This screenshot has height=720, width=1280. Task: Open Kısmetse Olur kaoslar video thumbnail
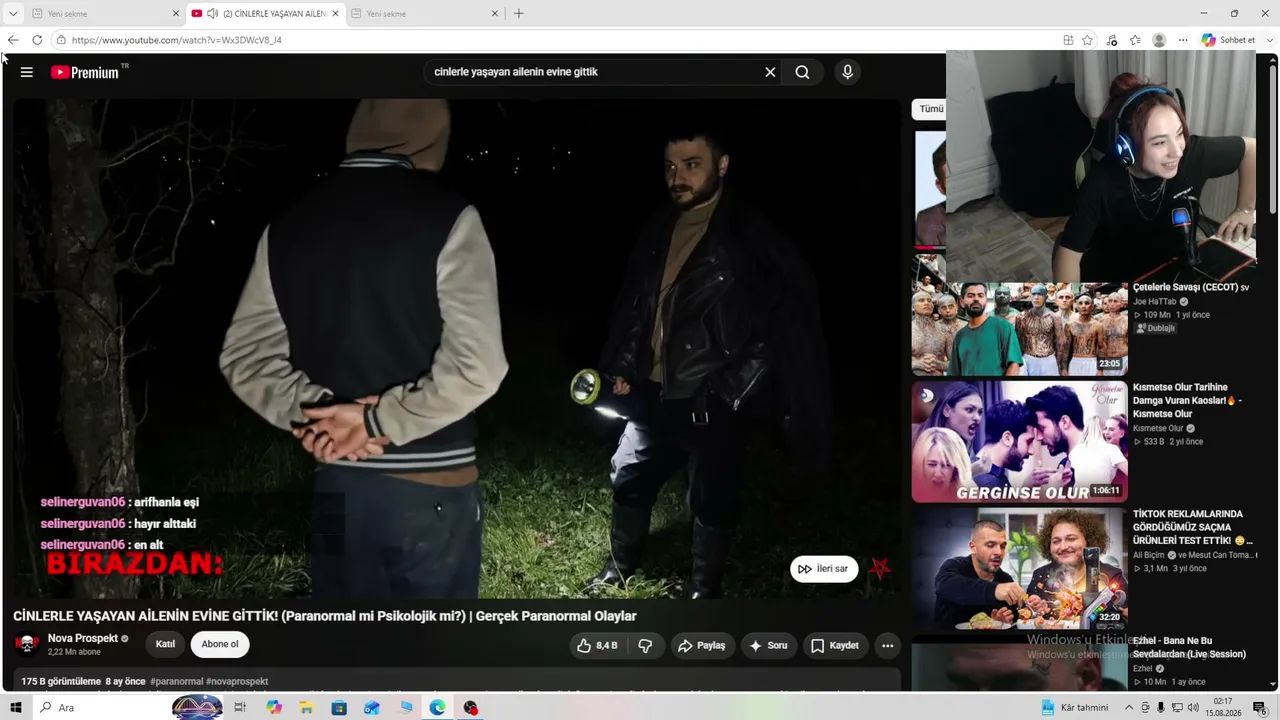pyautogui.click(x=1019, y=441)
